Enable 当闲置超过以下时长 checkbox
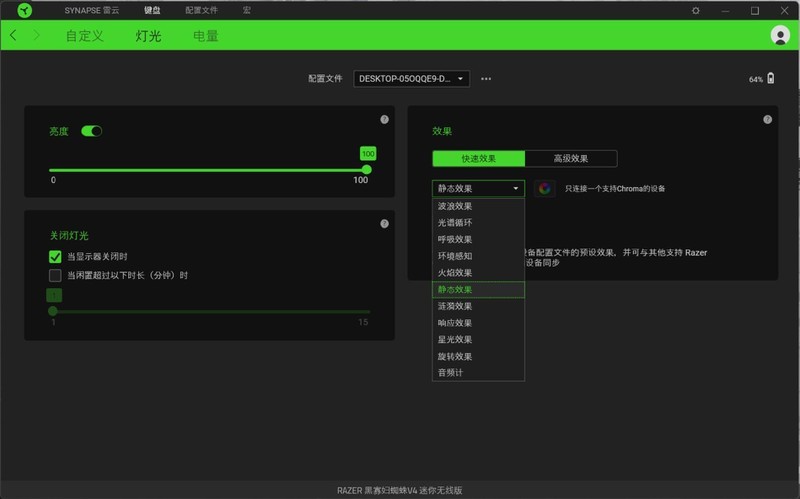Screen dimensions: 800x499 55,276
